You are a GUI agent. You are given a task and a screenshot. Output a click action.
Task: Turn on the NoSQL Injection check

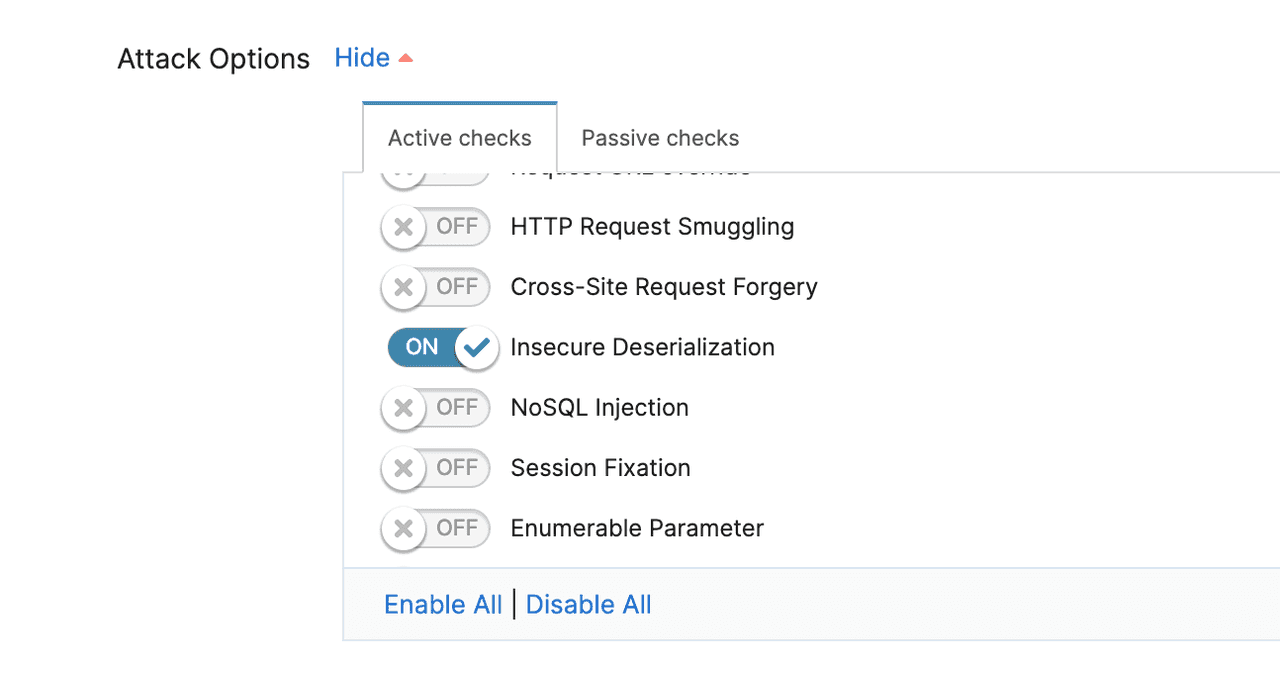(x=435, y=408)
